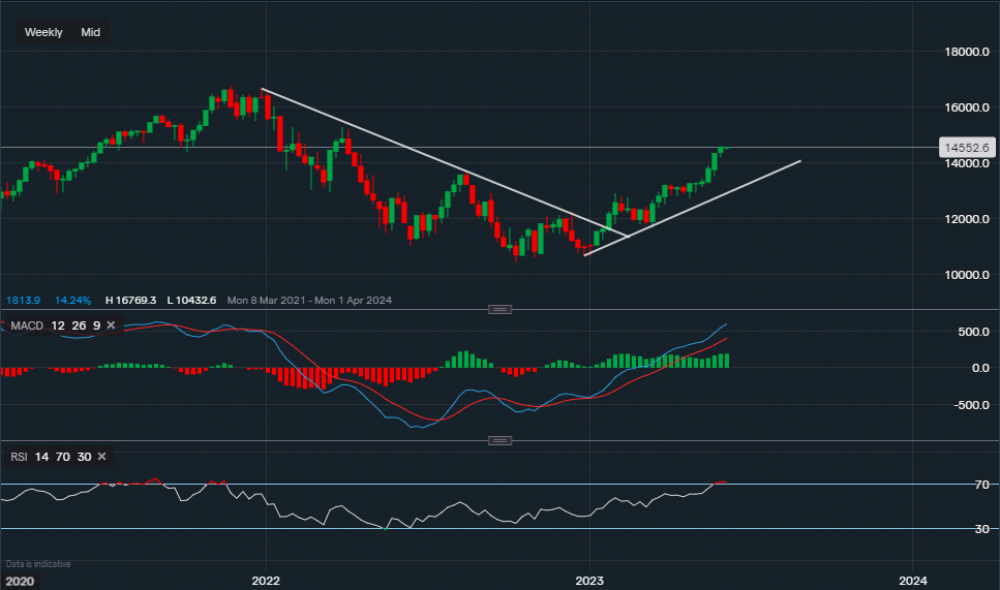
Task: Click the current price tag 14552.6
Action: (966, 148)
